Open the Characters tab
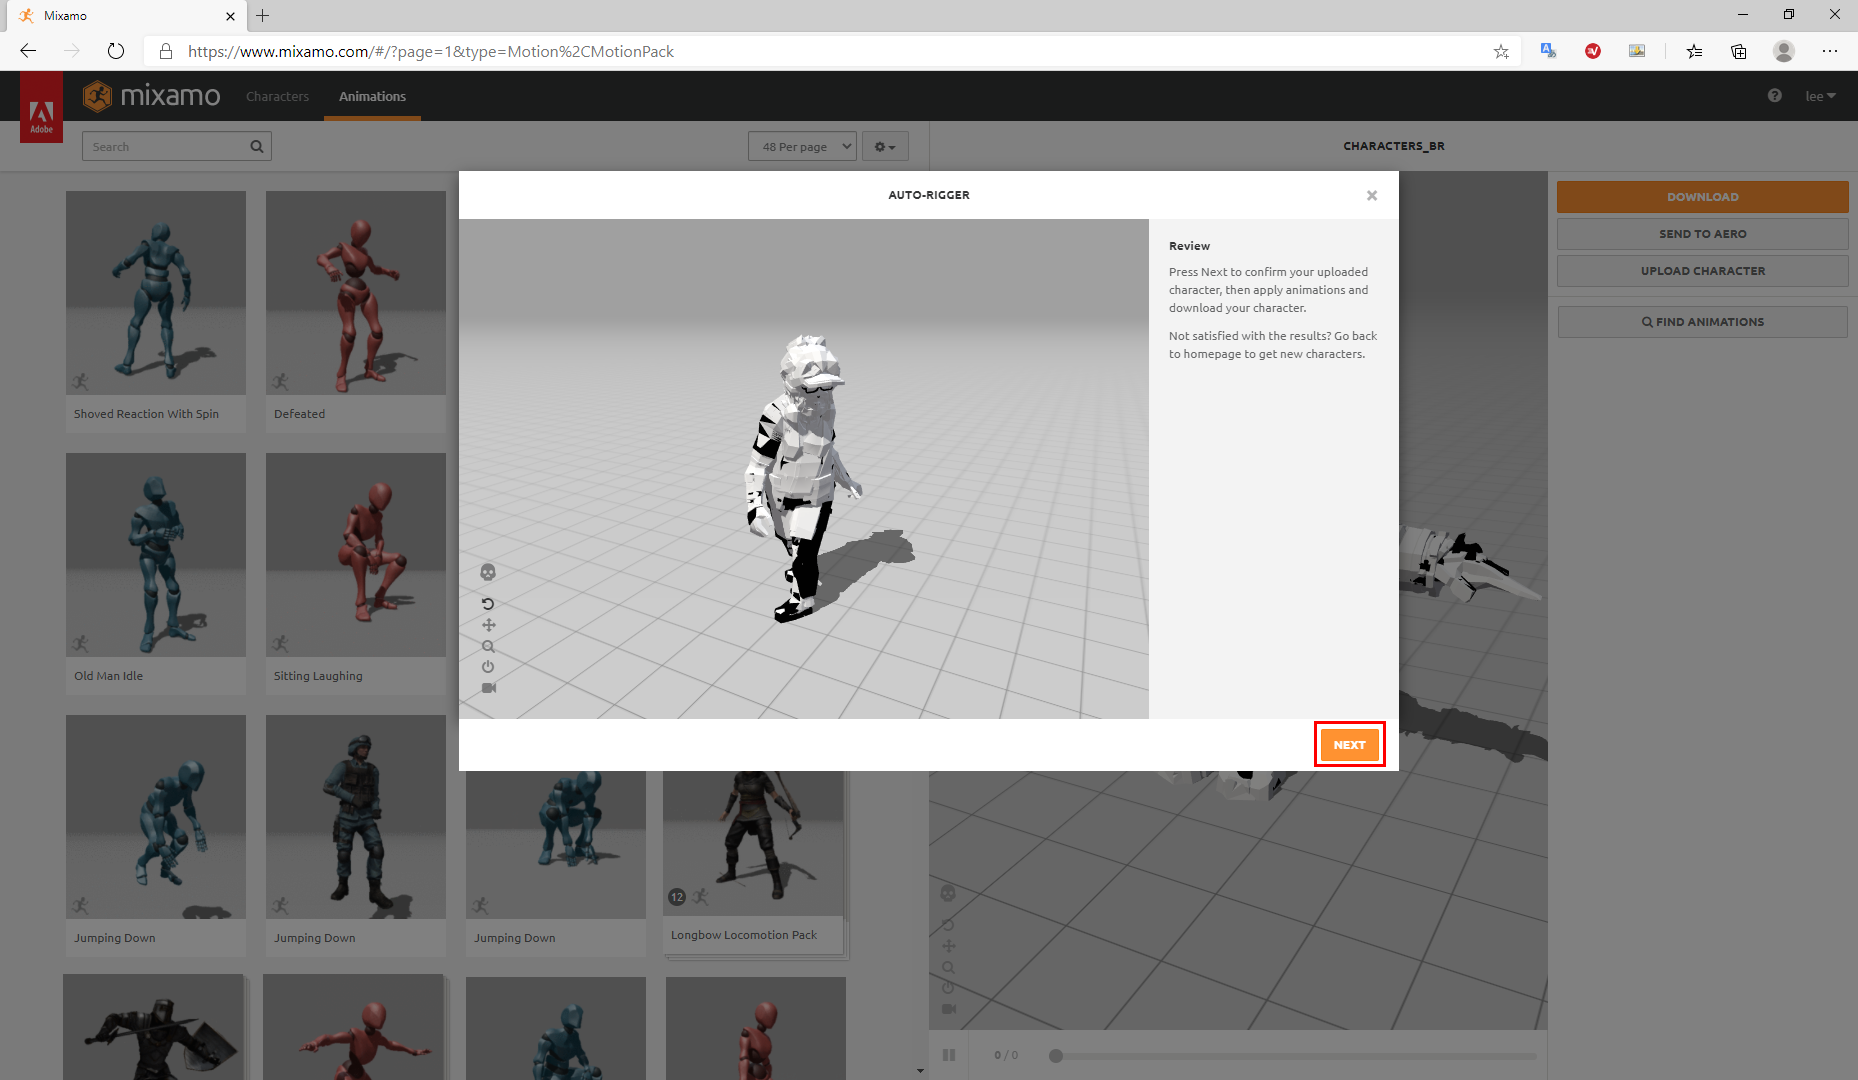1858x1080 pixels. coord(277,96)
